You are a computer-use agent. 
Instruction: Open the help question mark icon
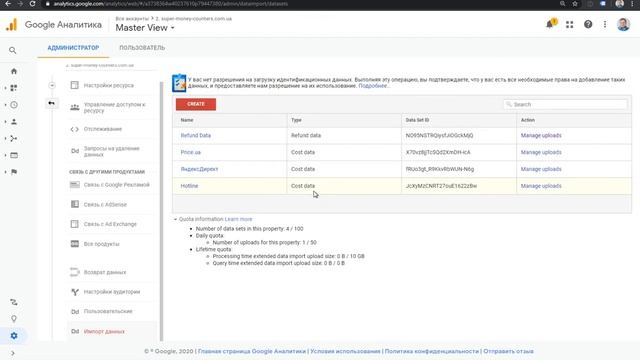588,24
